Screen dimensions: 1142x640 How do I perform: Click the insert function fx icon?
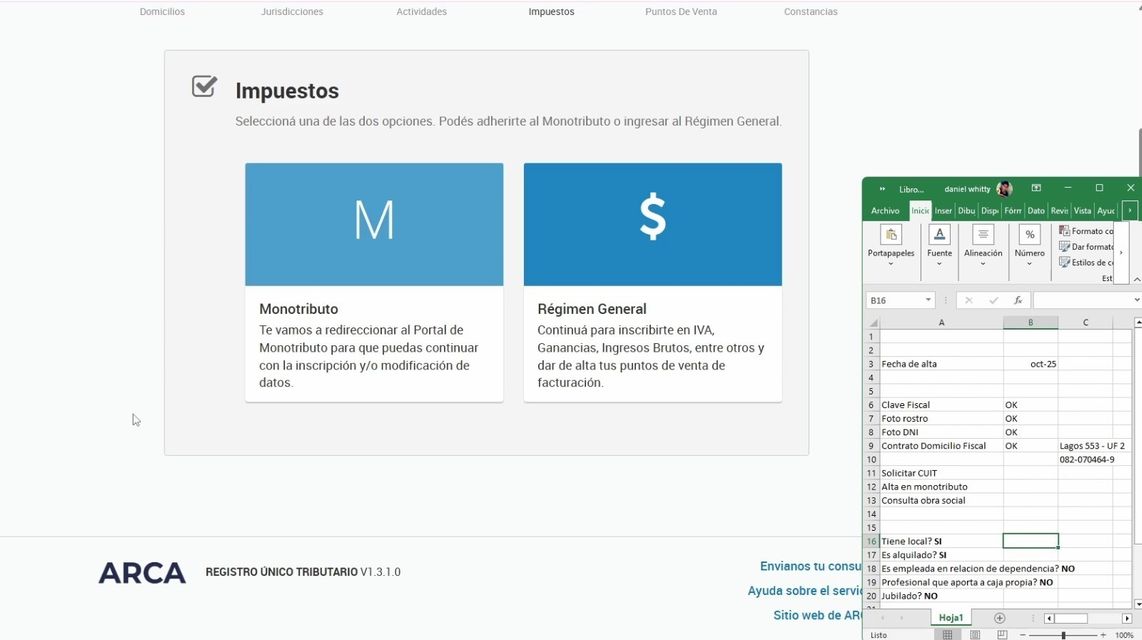(x=1018, y=300)
